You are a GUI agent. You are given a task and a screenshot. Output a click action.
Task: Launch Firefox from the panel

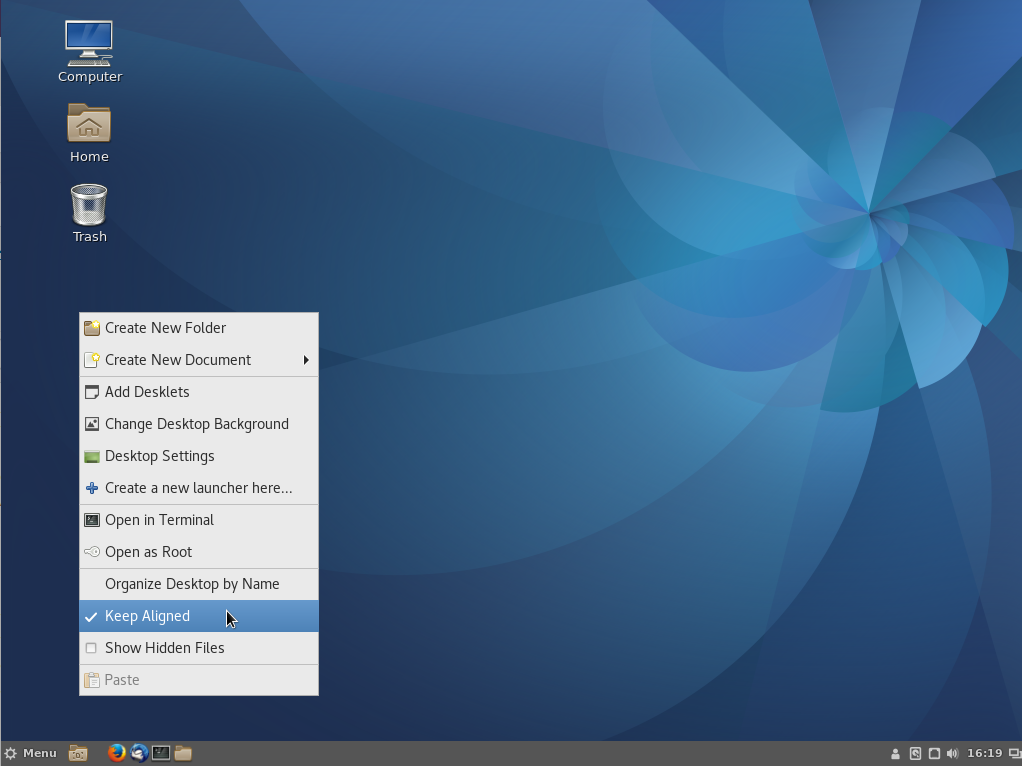pyautogui.click(x=117, y=752)
